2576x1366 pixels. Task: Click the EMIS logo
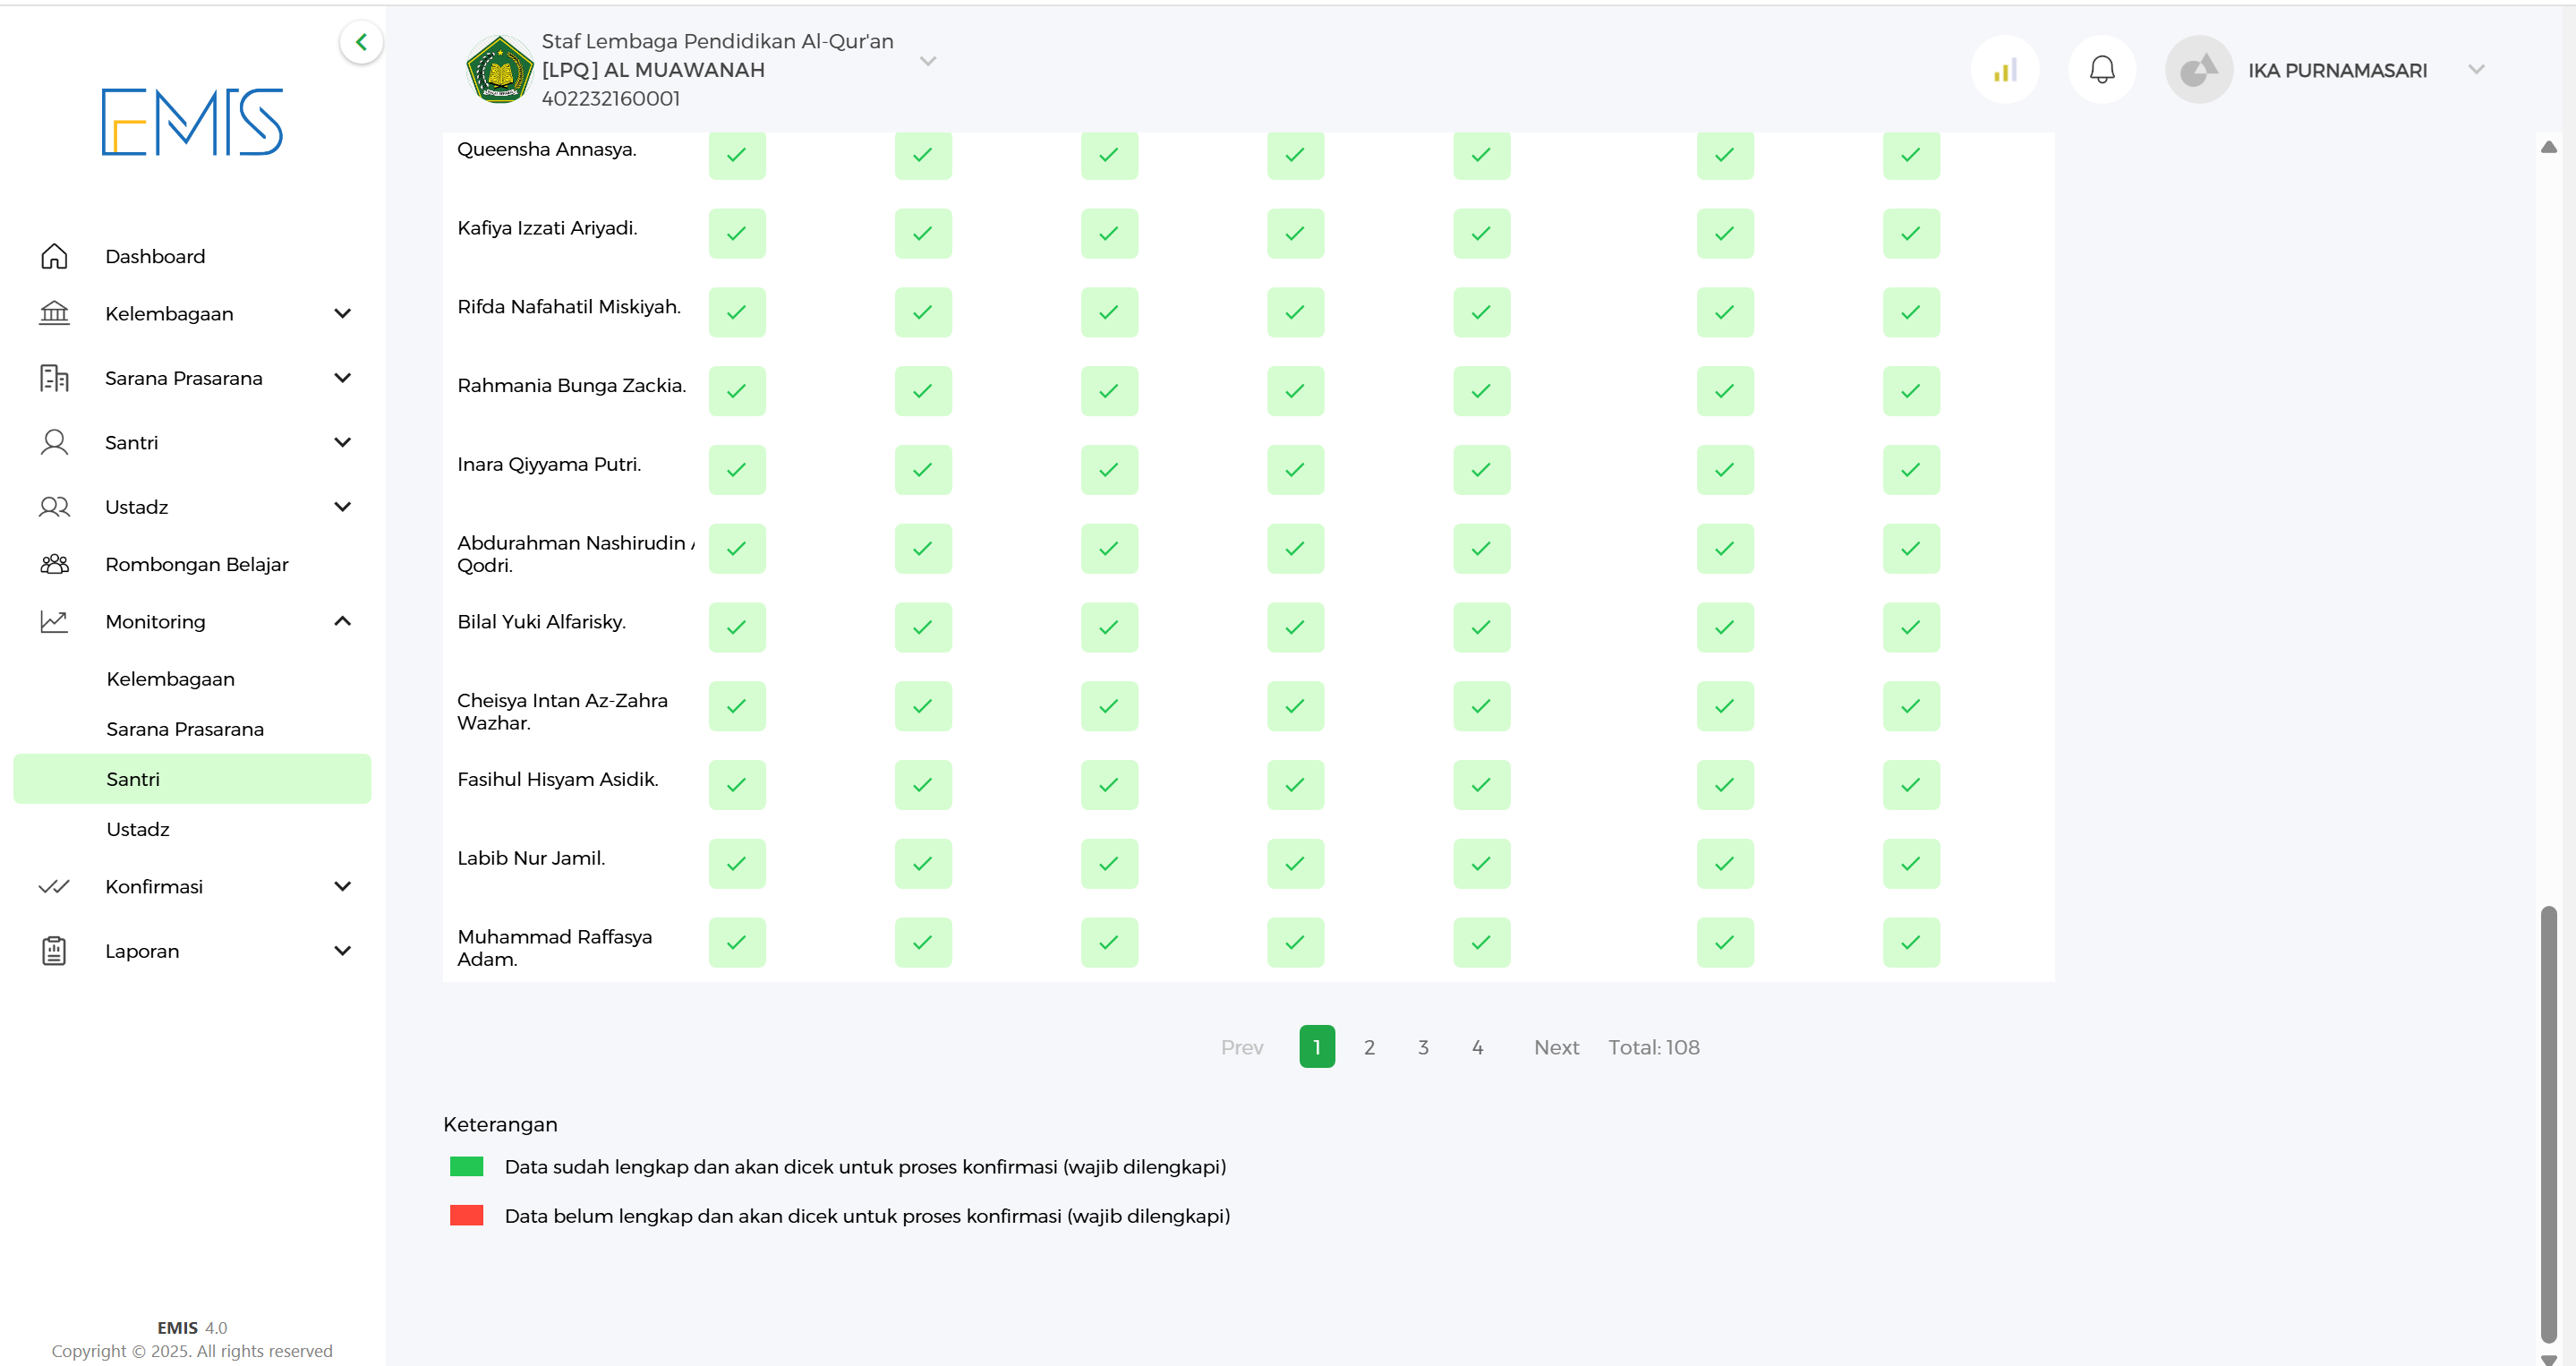point(192,122)
